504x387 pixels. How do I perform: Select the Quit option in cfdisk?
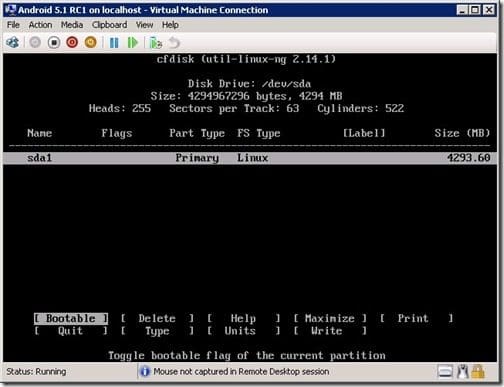pyautogui.click(x=71, y=331)
